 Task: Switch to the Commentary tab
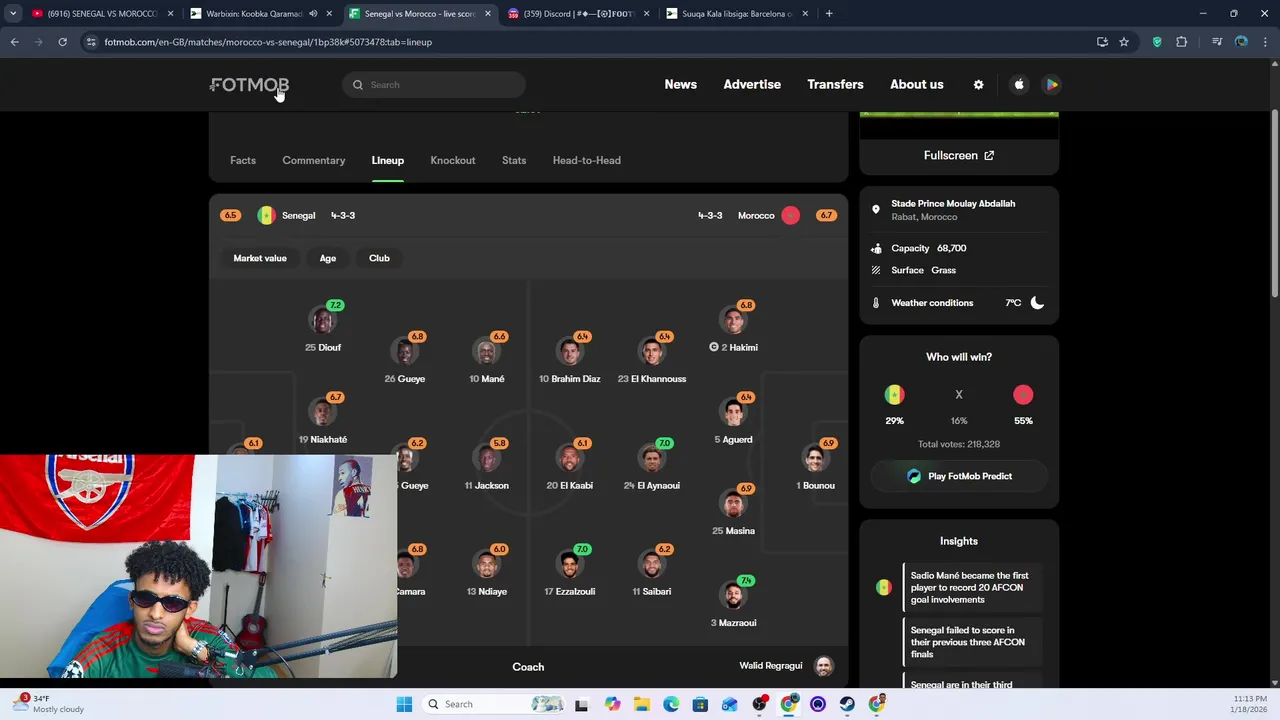pyautogui.click(x=314, y=160)
